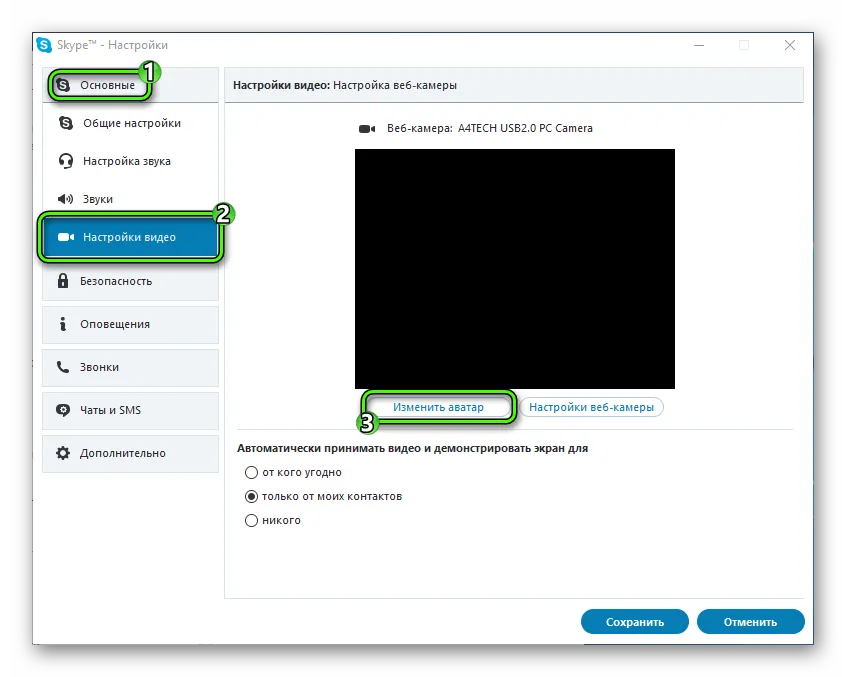Close the Skype settings window

pos(790,45)
